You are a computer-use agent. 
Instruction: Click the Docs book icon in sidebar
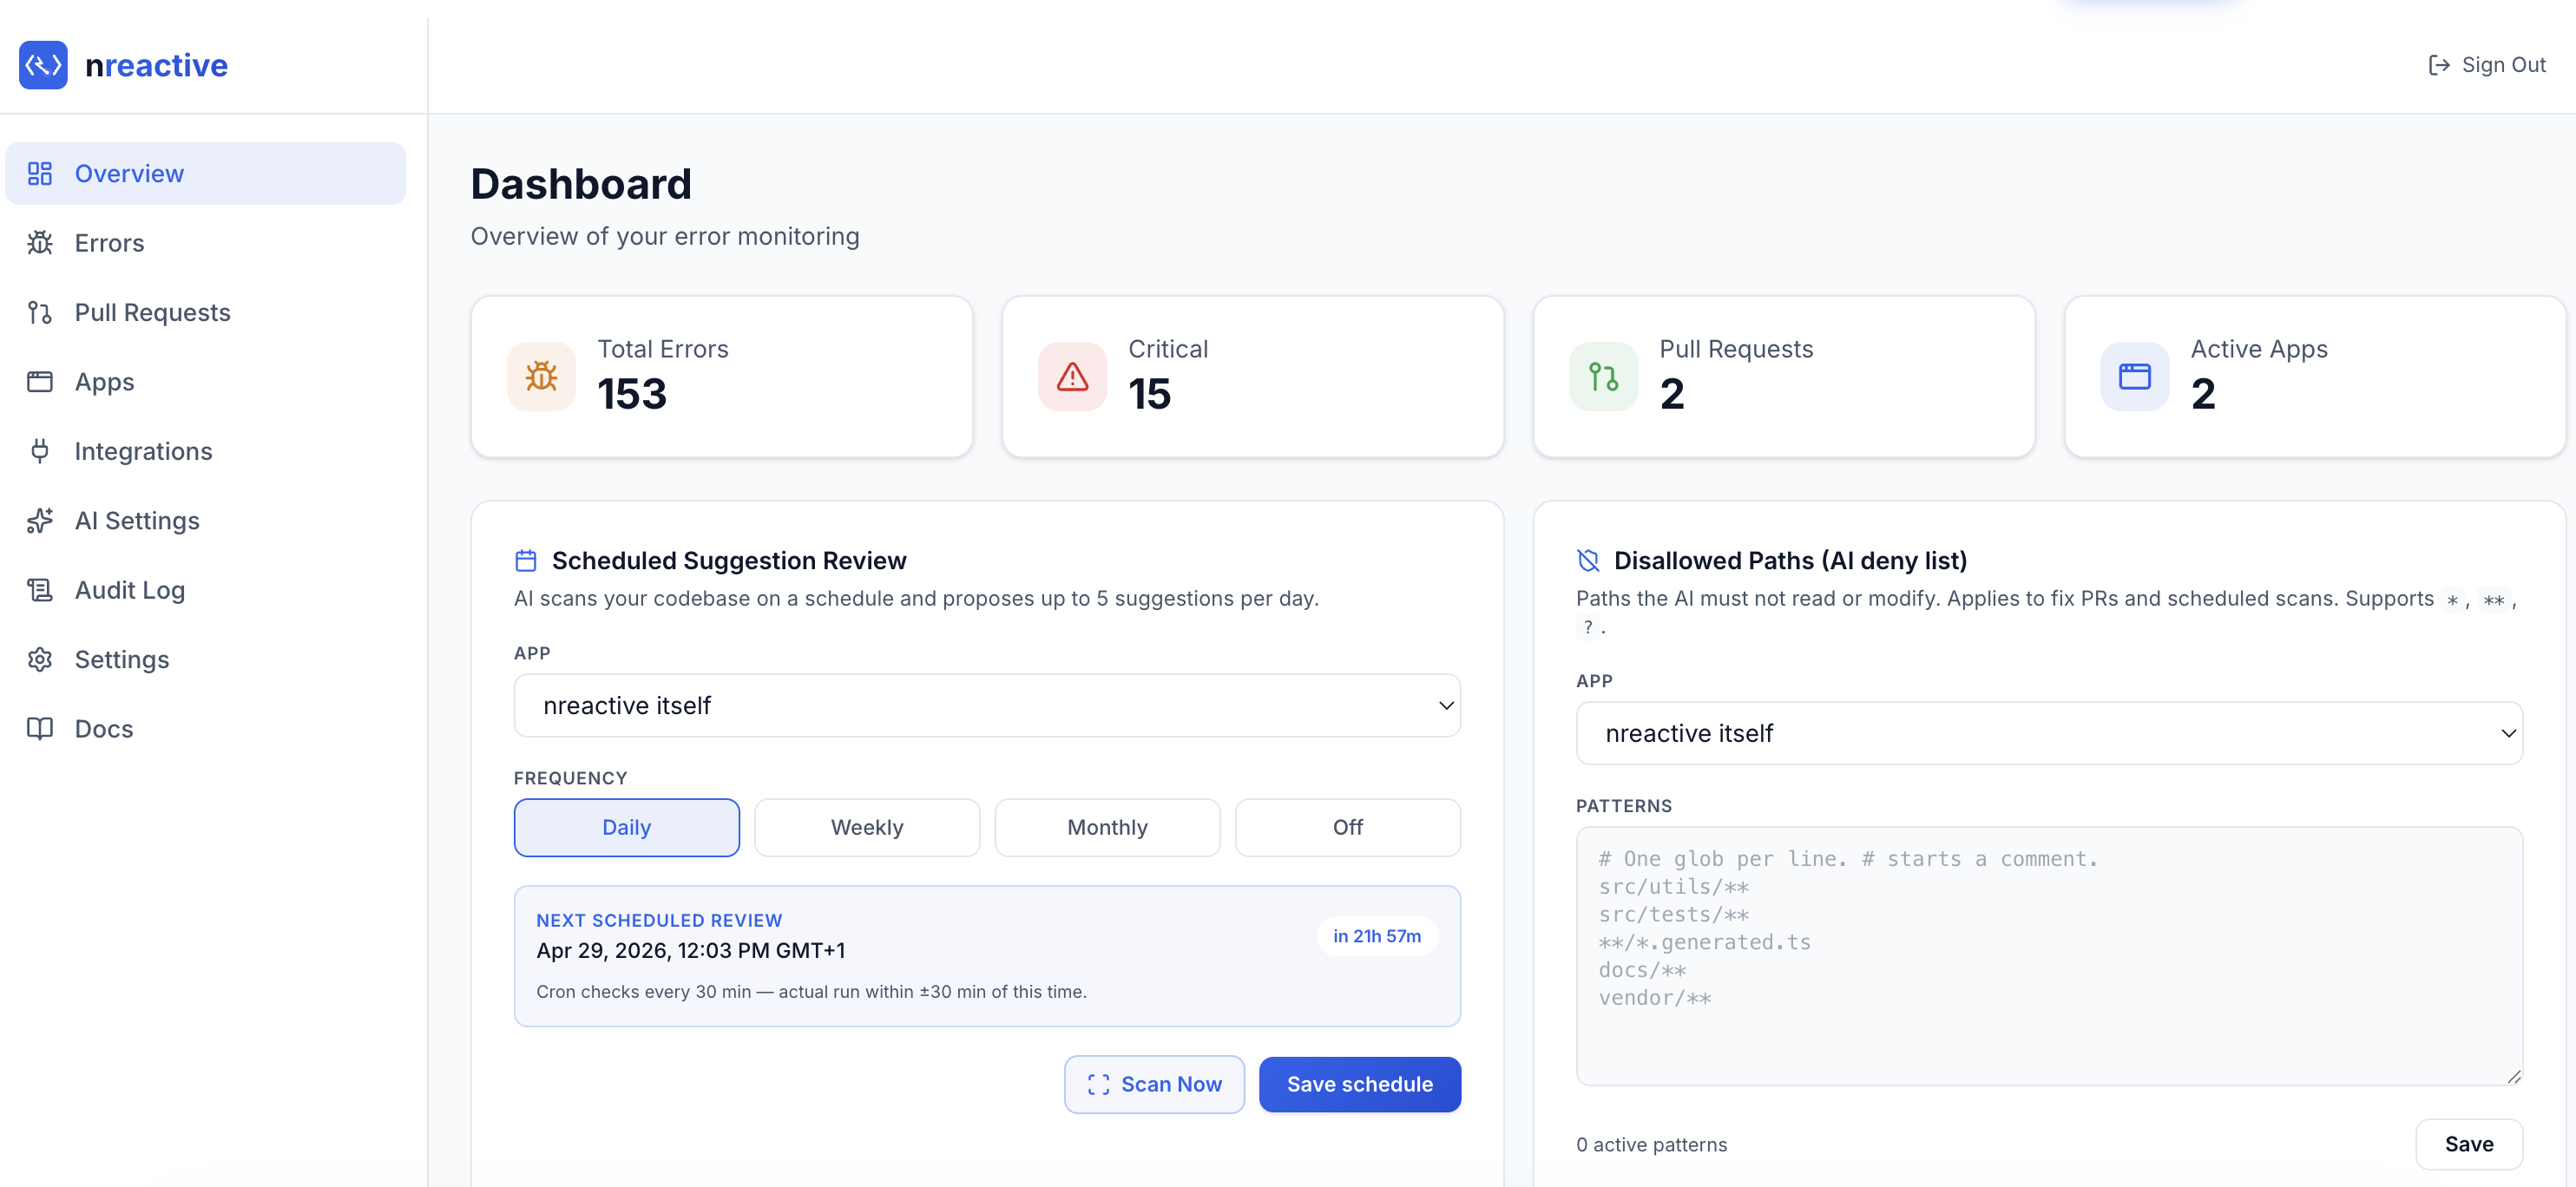coord(40,729)
